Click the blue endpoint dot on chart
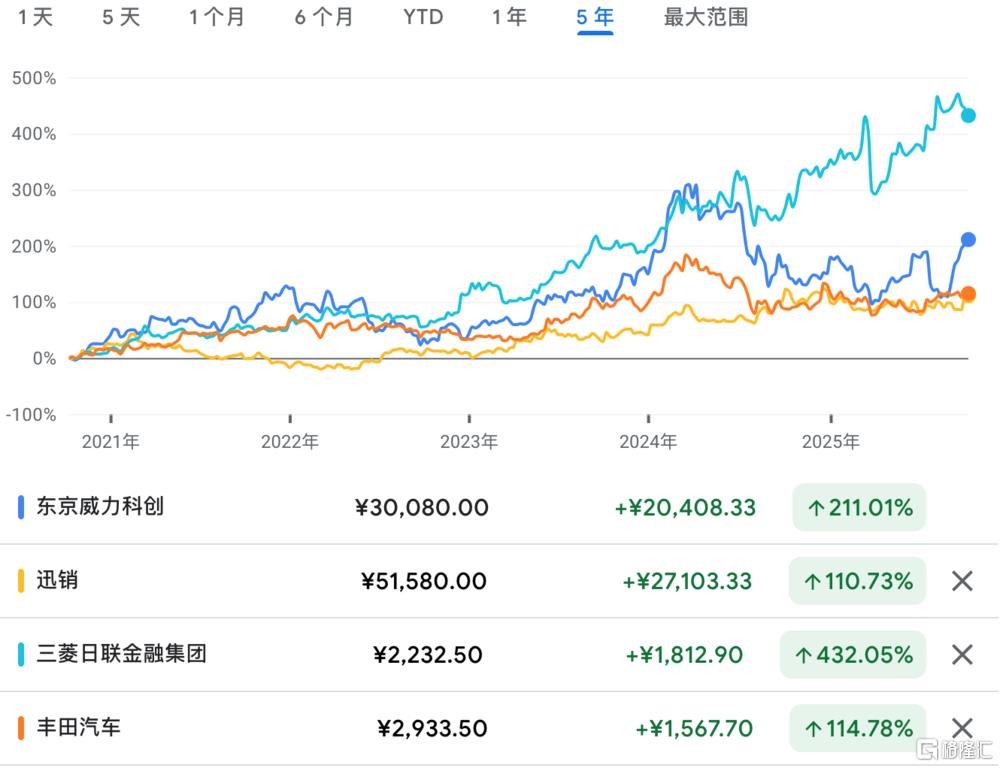Viewport: 1000px width, 768px height. (x=967, y=240)
